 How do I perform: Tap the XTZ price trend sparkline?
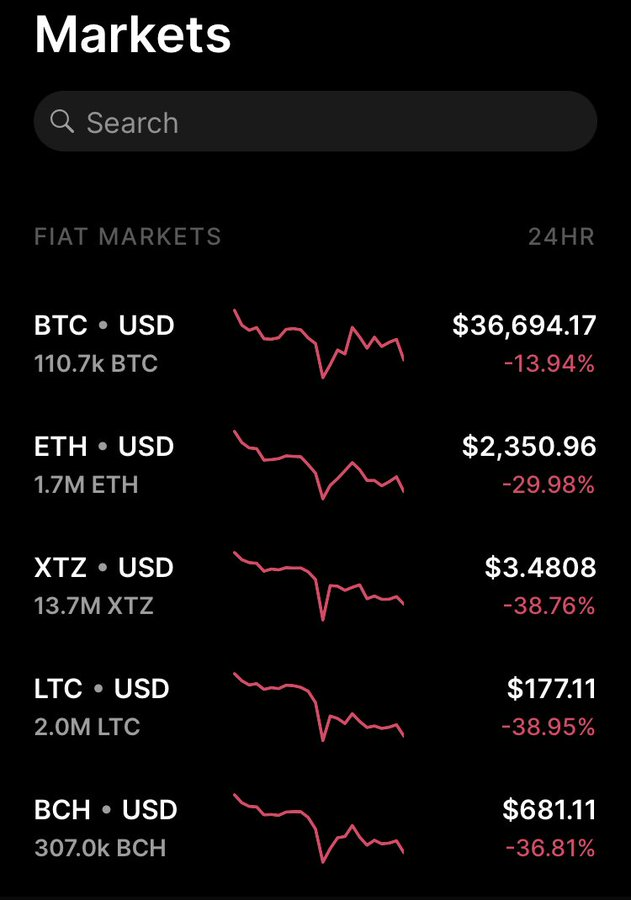pyautogui.click(x=319, y=586)
